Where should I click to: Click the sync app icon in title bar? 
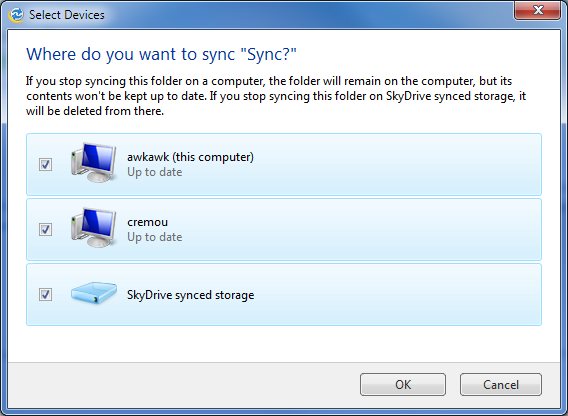[x=16, y=14]
